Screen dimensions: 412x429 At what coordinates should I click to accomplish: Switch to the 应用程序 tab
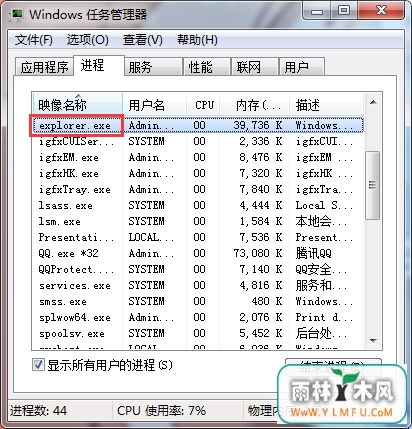pyautogui.click(x=44, y=67)
